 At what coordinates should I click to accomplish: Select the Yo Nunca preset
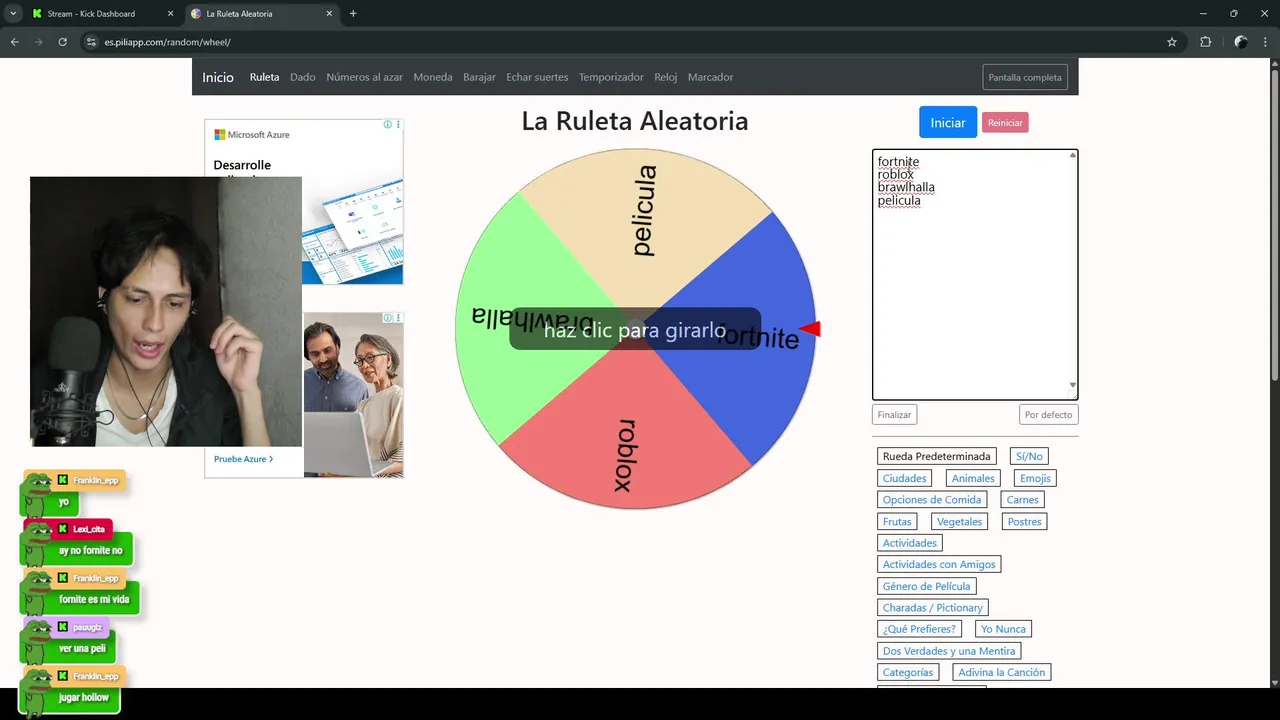(1003, 629)
